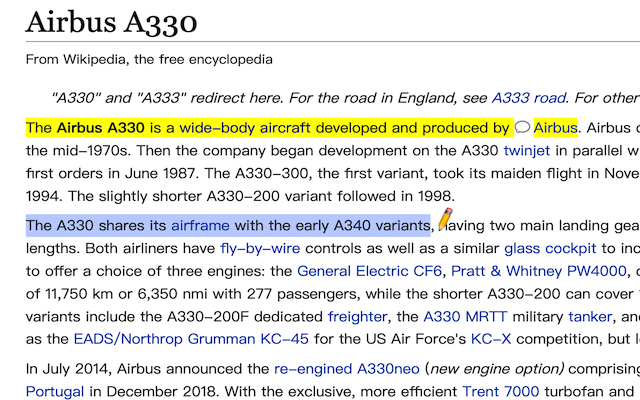Follow the tanker link
The height and width of the screenshot is (400, 640).
click(590, 316)
